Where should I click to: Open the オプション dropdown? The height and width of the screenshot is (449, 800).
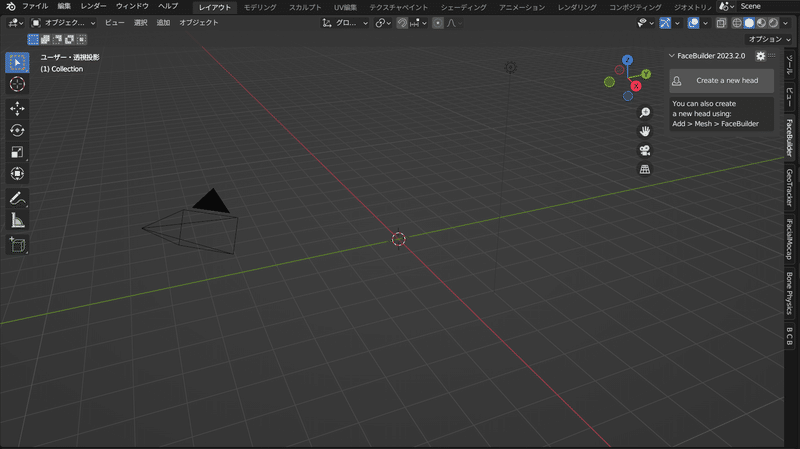point(769,39)
